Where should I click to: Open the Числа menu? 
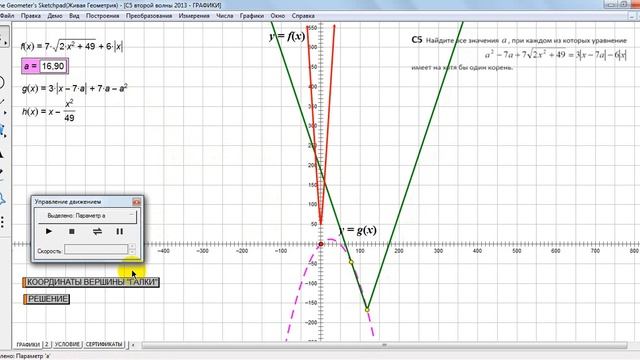[x=224, y=16]
